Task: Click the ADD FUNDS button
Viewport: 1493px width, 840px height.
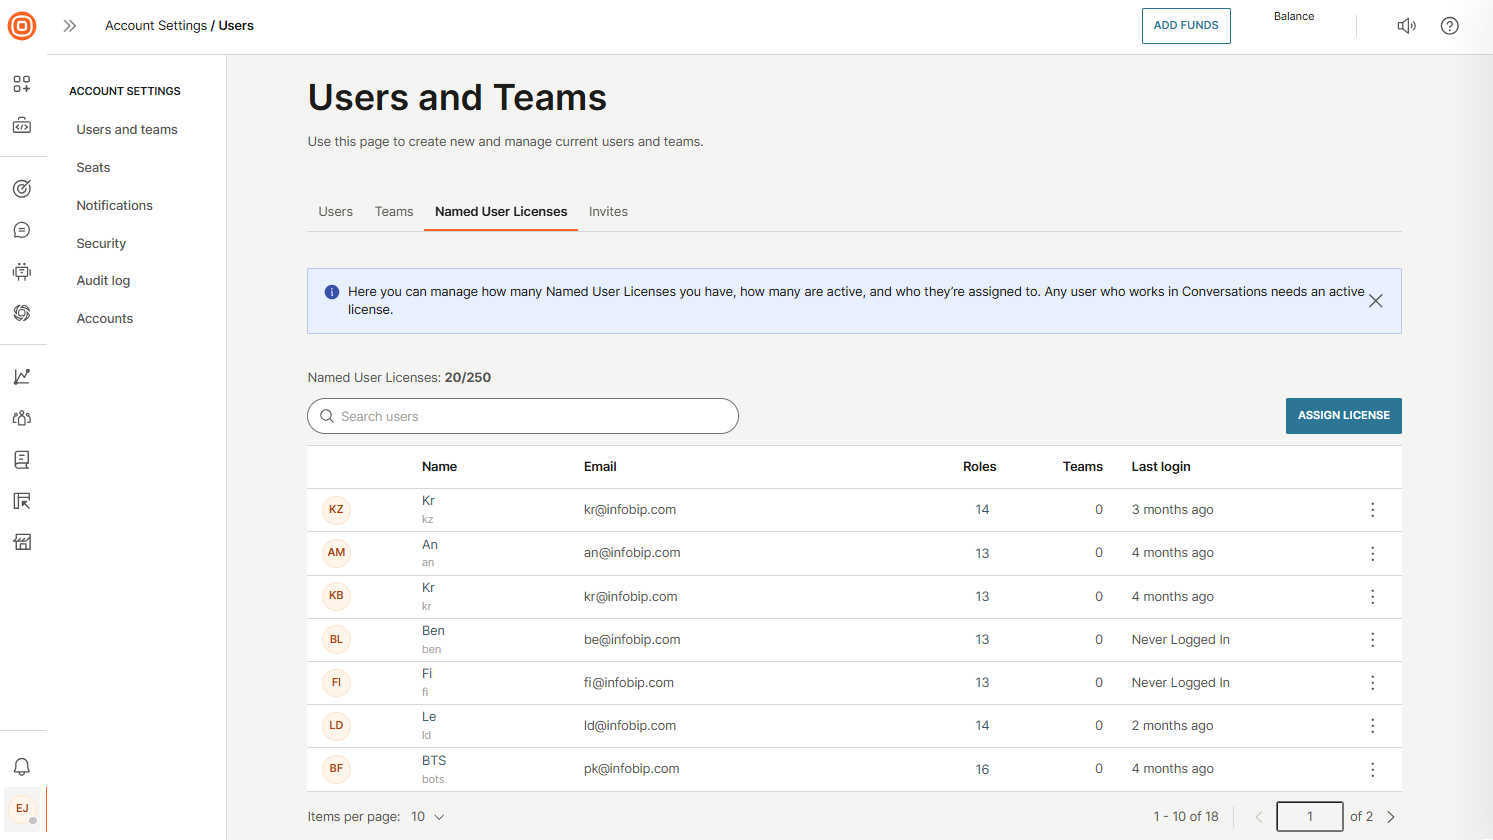Action: click(1186, 26)
